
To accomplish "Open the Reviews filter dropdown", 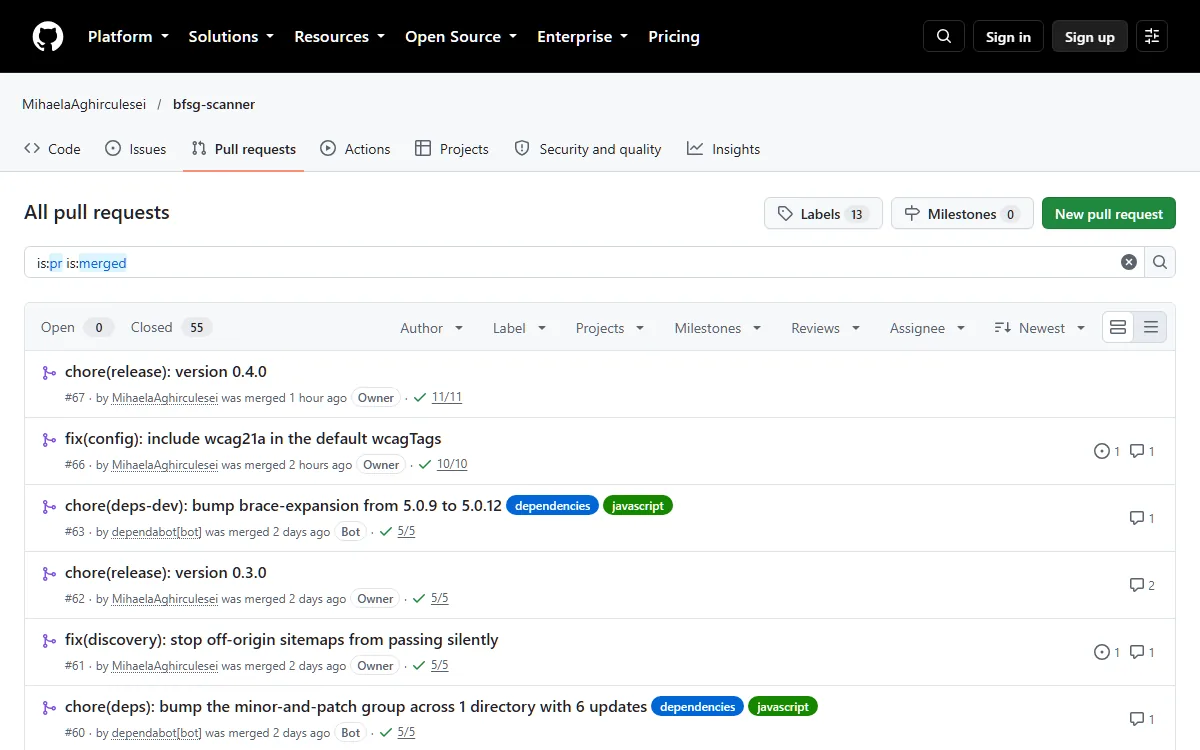I will [826, 328].
